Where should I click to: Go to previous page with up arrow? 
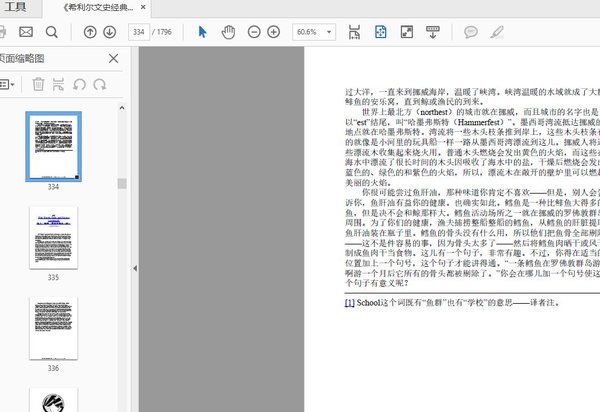point(90,32)
